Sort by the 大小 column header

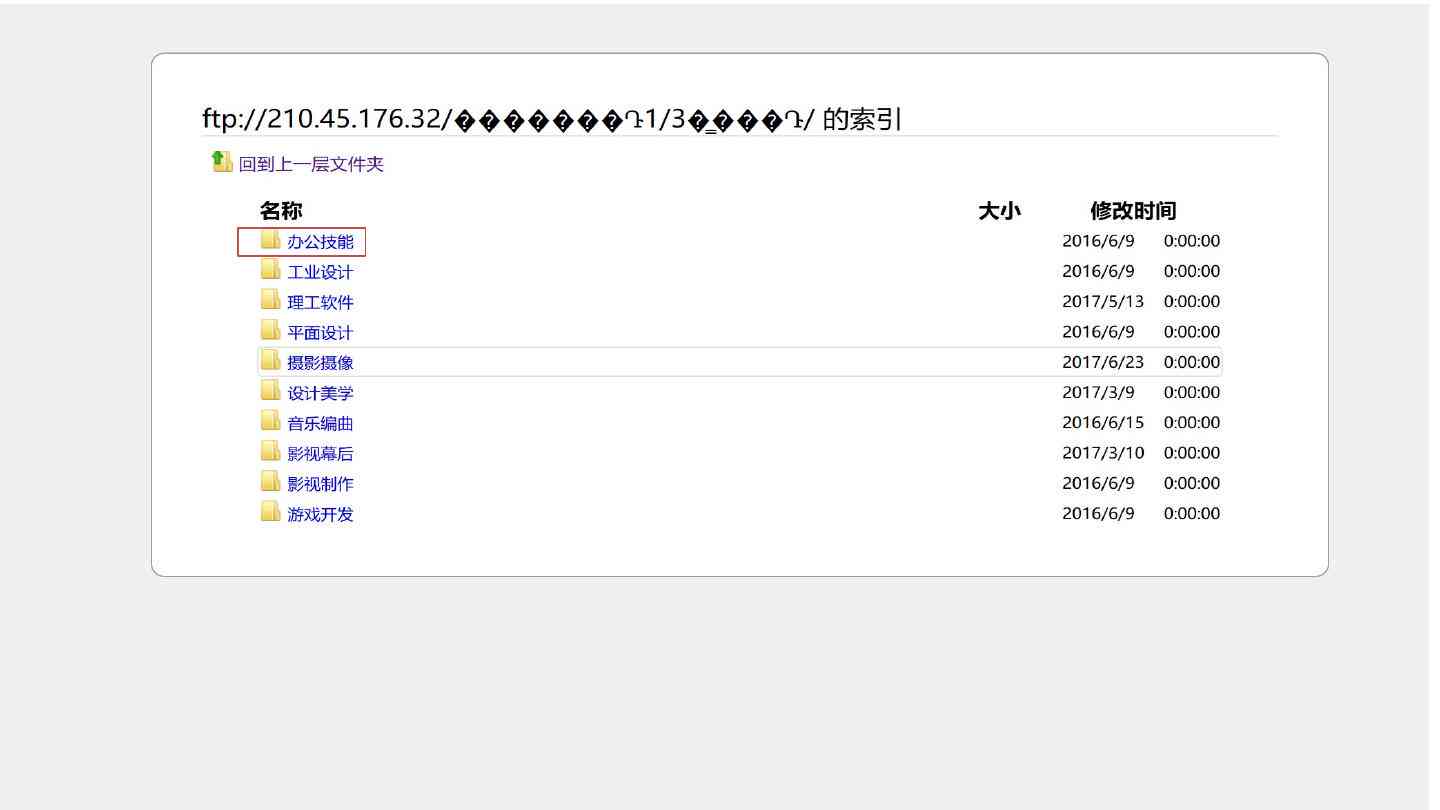pyautogui.click(x=999, y=211)
